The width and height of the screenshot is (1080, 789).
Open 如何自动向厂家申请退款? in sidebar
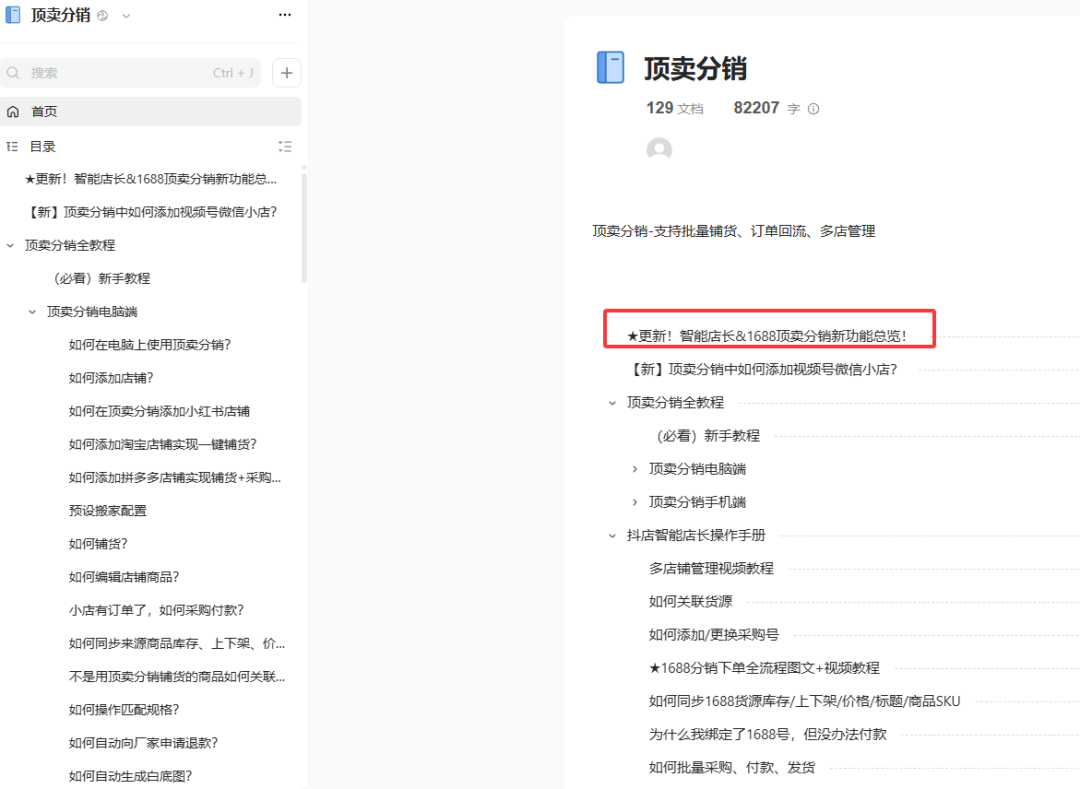point(143,743)
